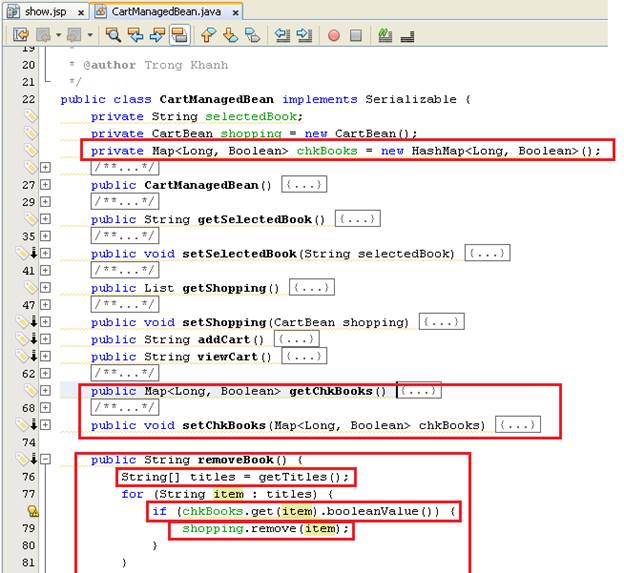Close the CartManagedBean.java tab

point(236,13)
